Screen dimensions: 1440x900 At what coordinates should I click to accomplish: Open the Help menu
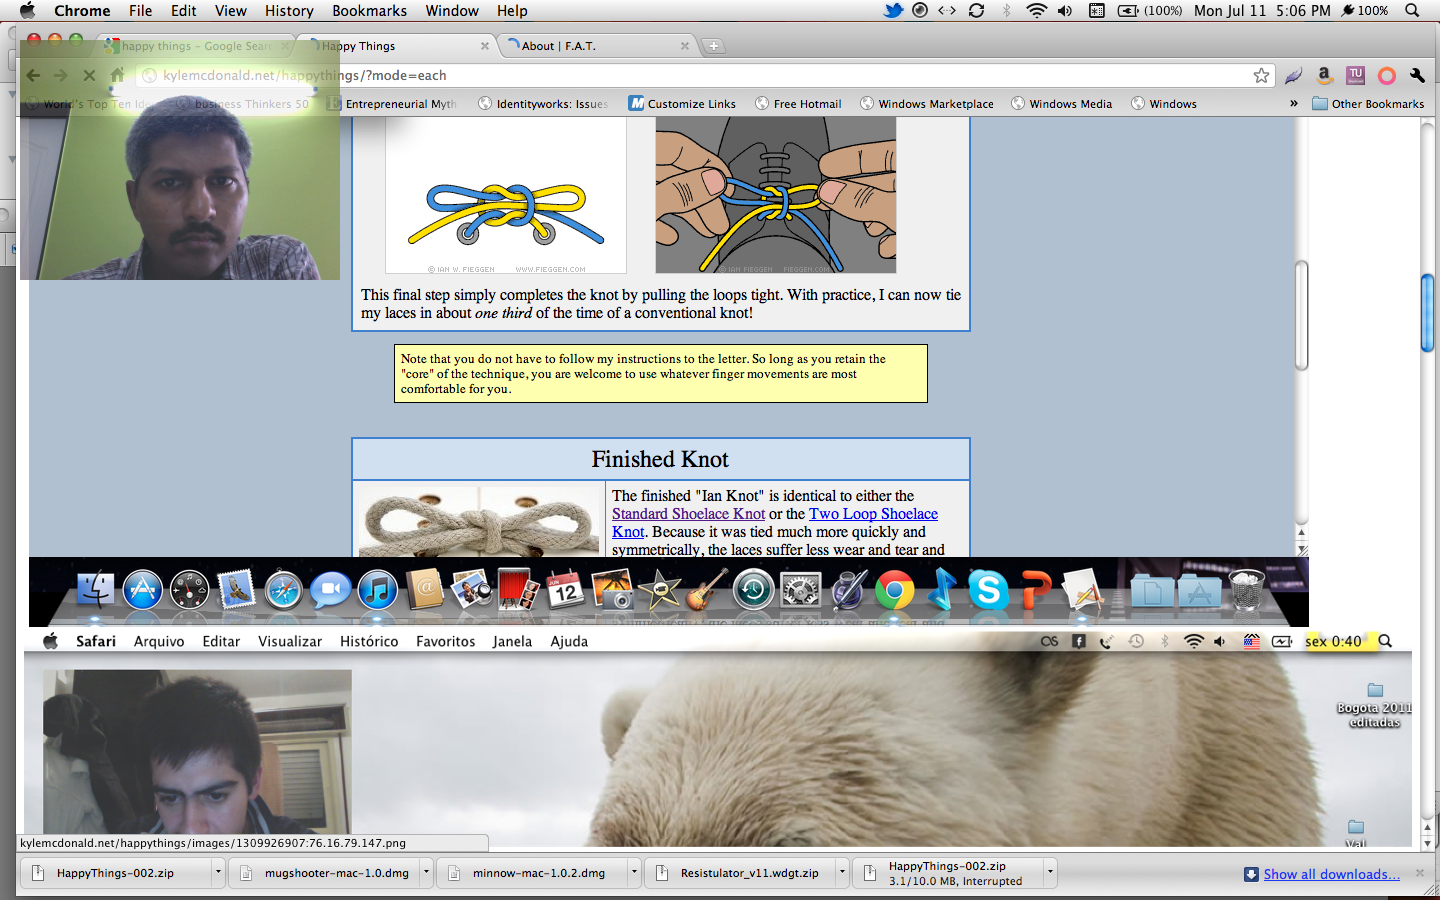coord(512,10)
